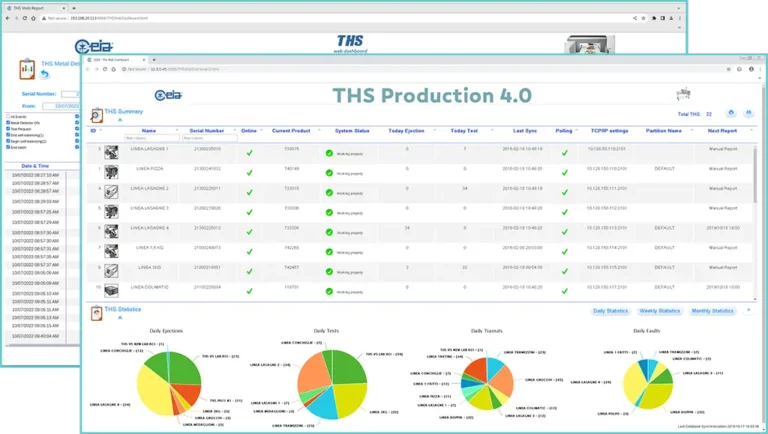768x434 pixels.
Task: Click the print round icon at far right of summary
Action: (748, 113)
